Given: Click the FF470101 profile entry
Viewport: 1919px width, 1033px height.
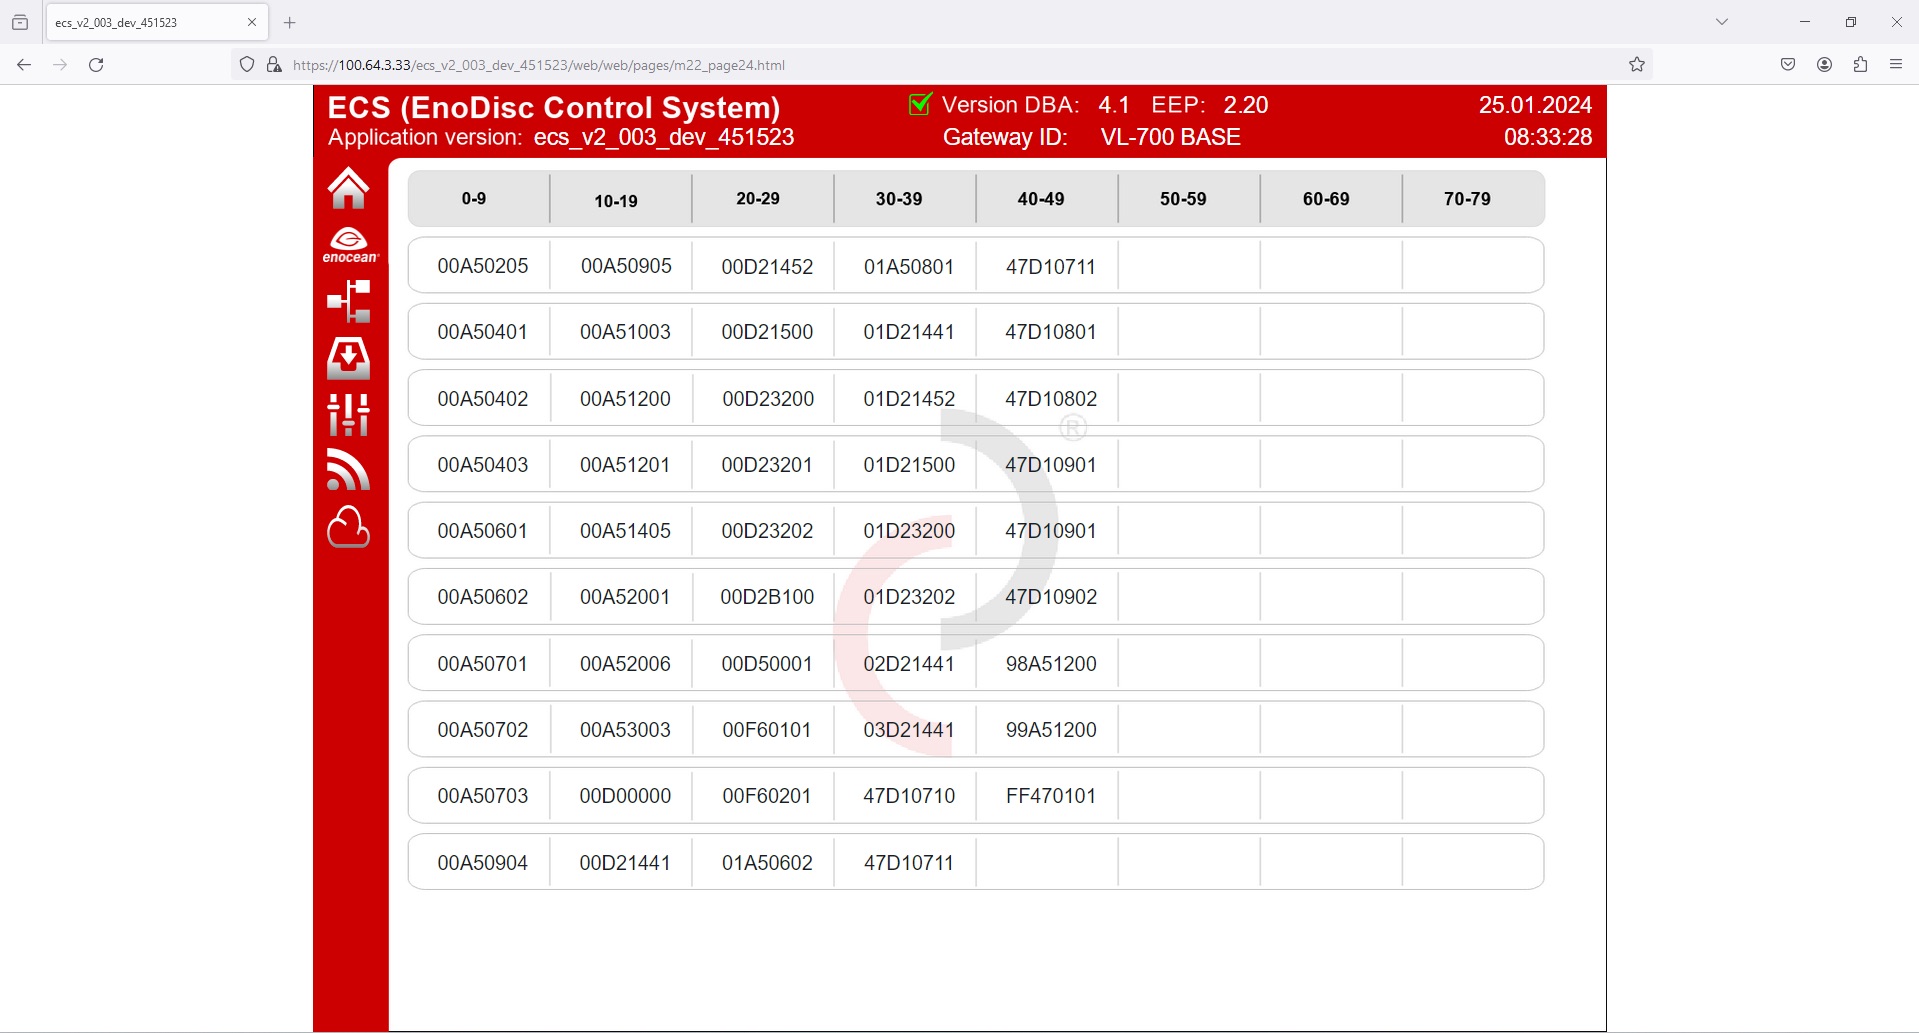Looking at the screenshot, I should [x=1050, y=796].
